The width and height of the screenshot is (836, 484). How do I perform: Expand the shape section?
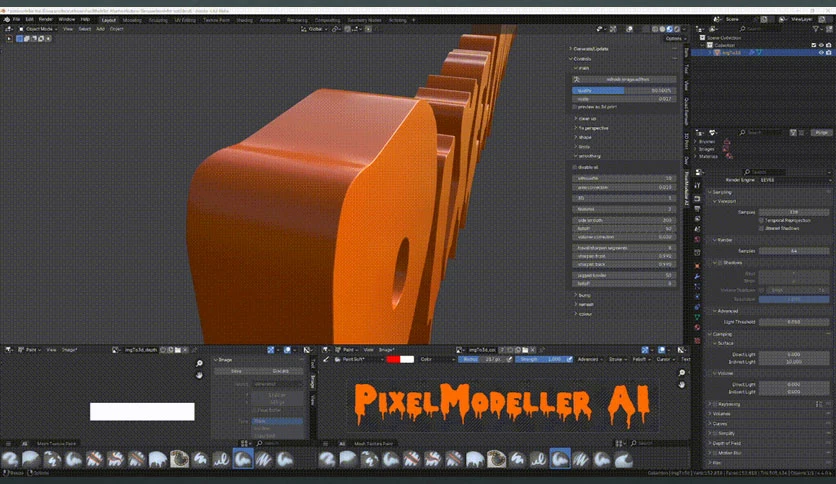583,137
